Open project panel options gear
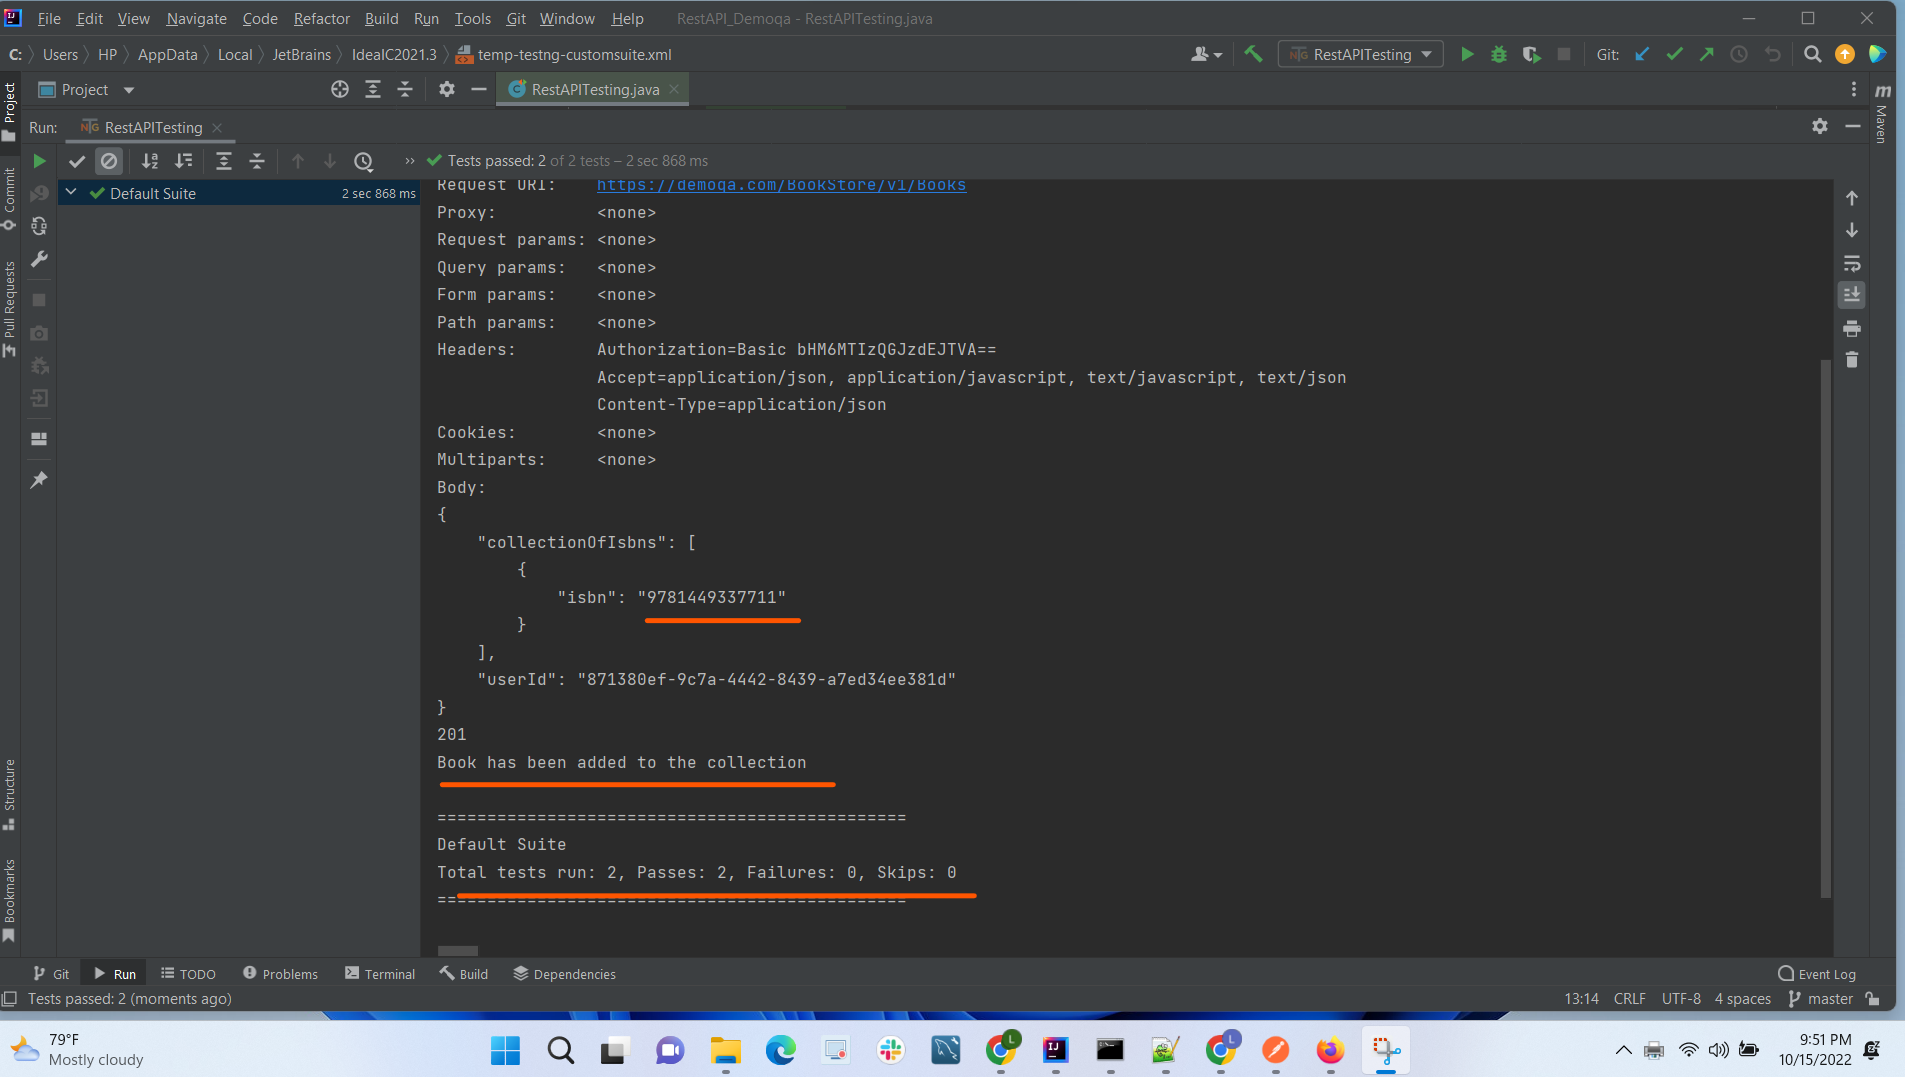The width and height of the screenshot is (1905, 1077). (x=447, y=90)
